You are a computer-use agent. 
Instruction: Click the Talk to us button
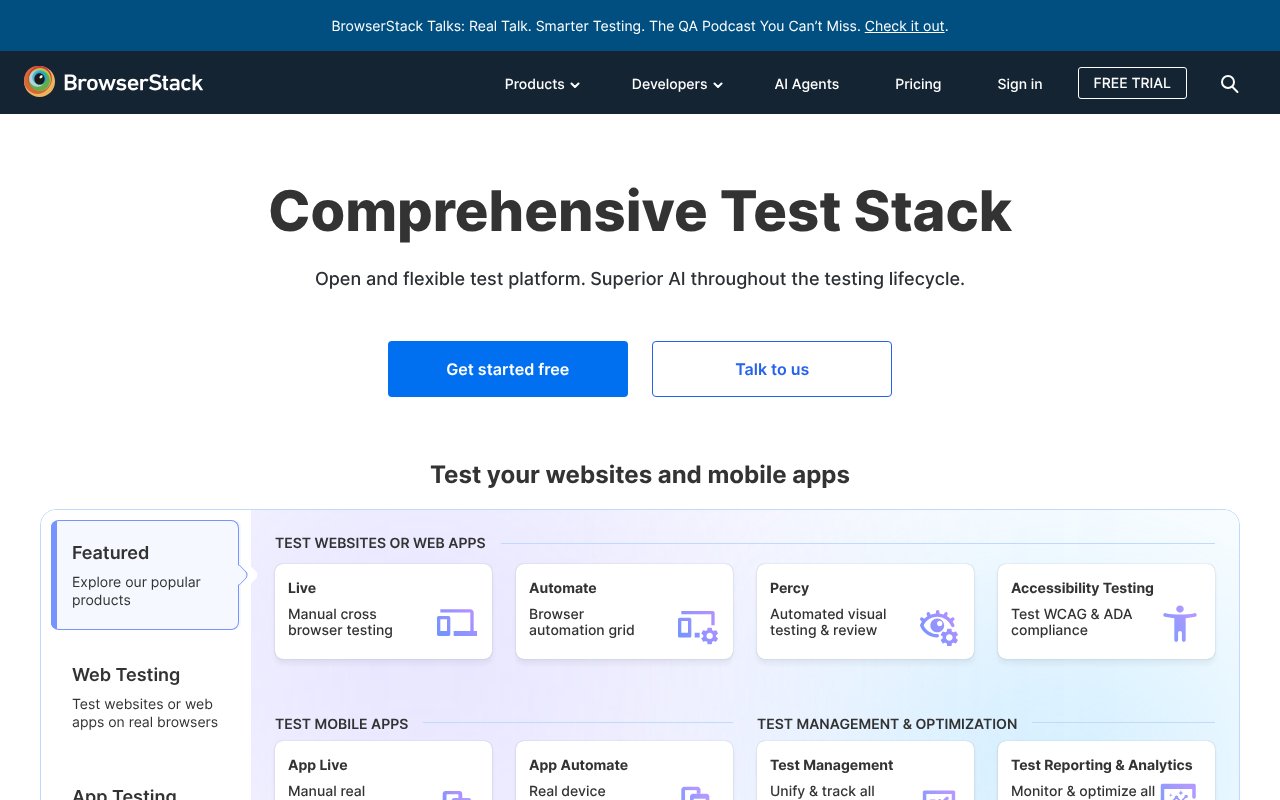[x=771, y=369]
